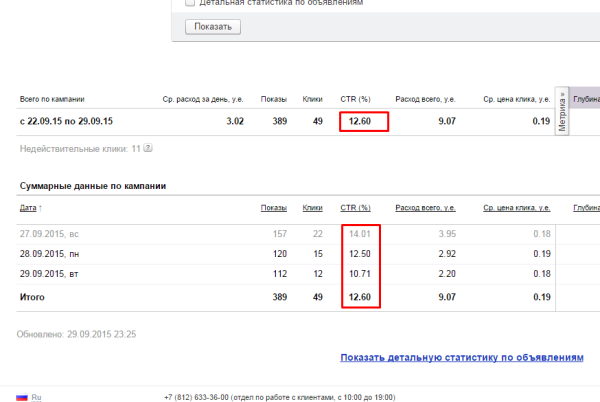Click the average daily spend 3.02

[235, 121]
